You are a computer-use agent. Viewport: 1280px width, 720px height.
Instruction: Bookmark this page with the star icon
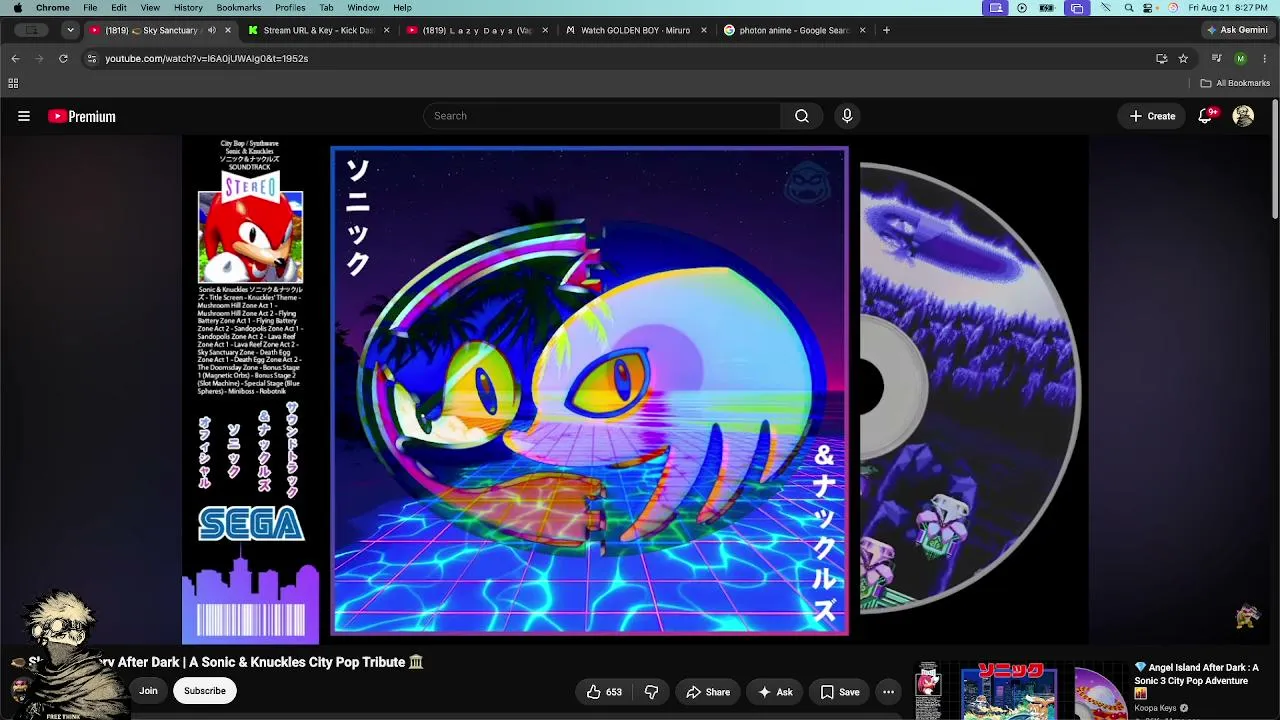click(x=1183, y=58)
